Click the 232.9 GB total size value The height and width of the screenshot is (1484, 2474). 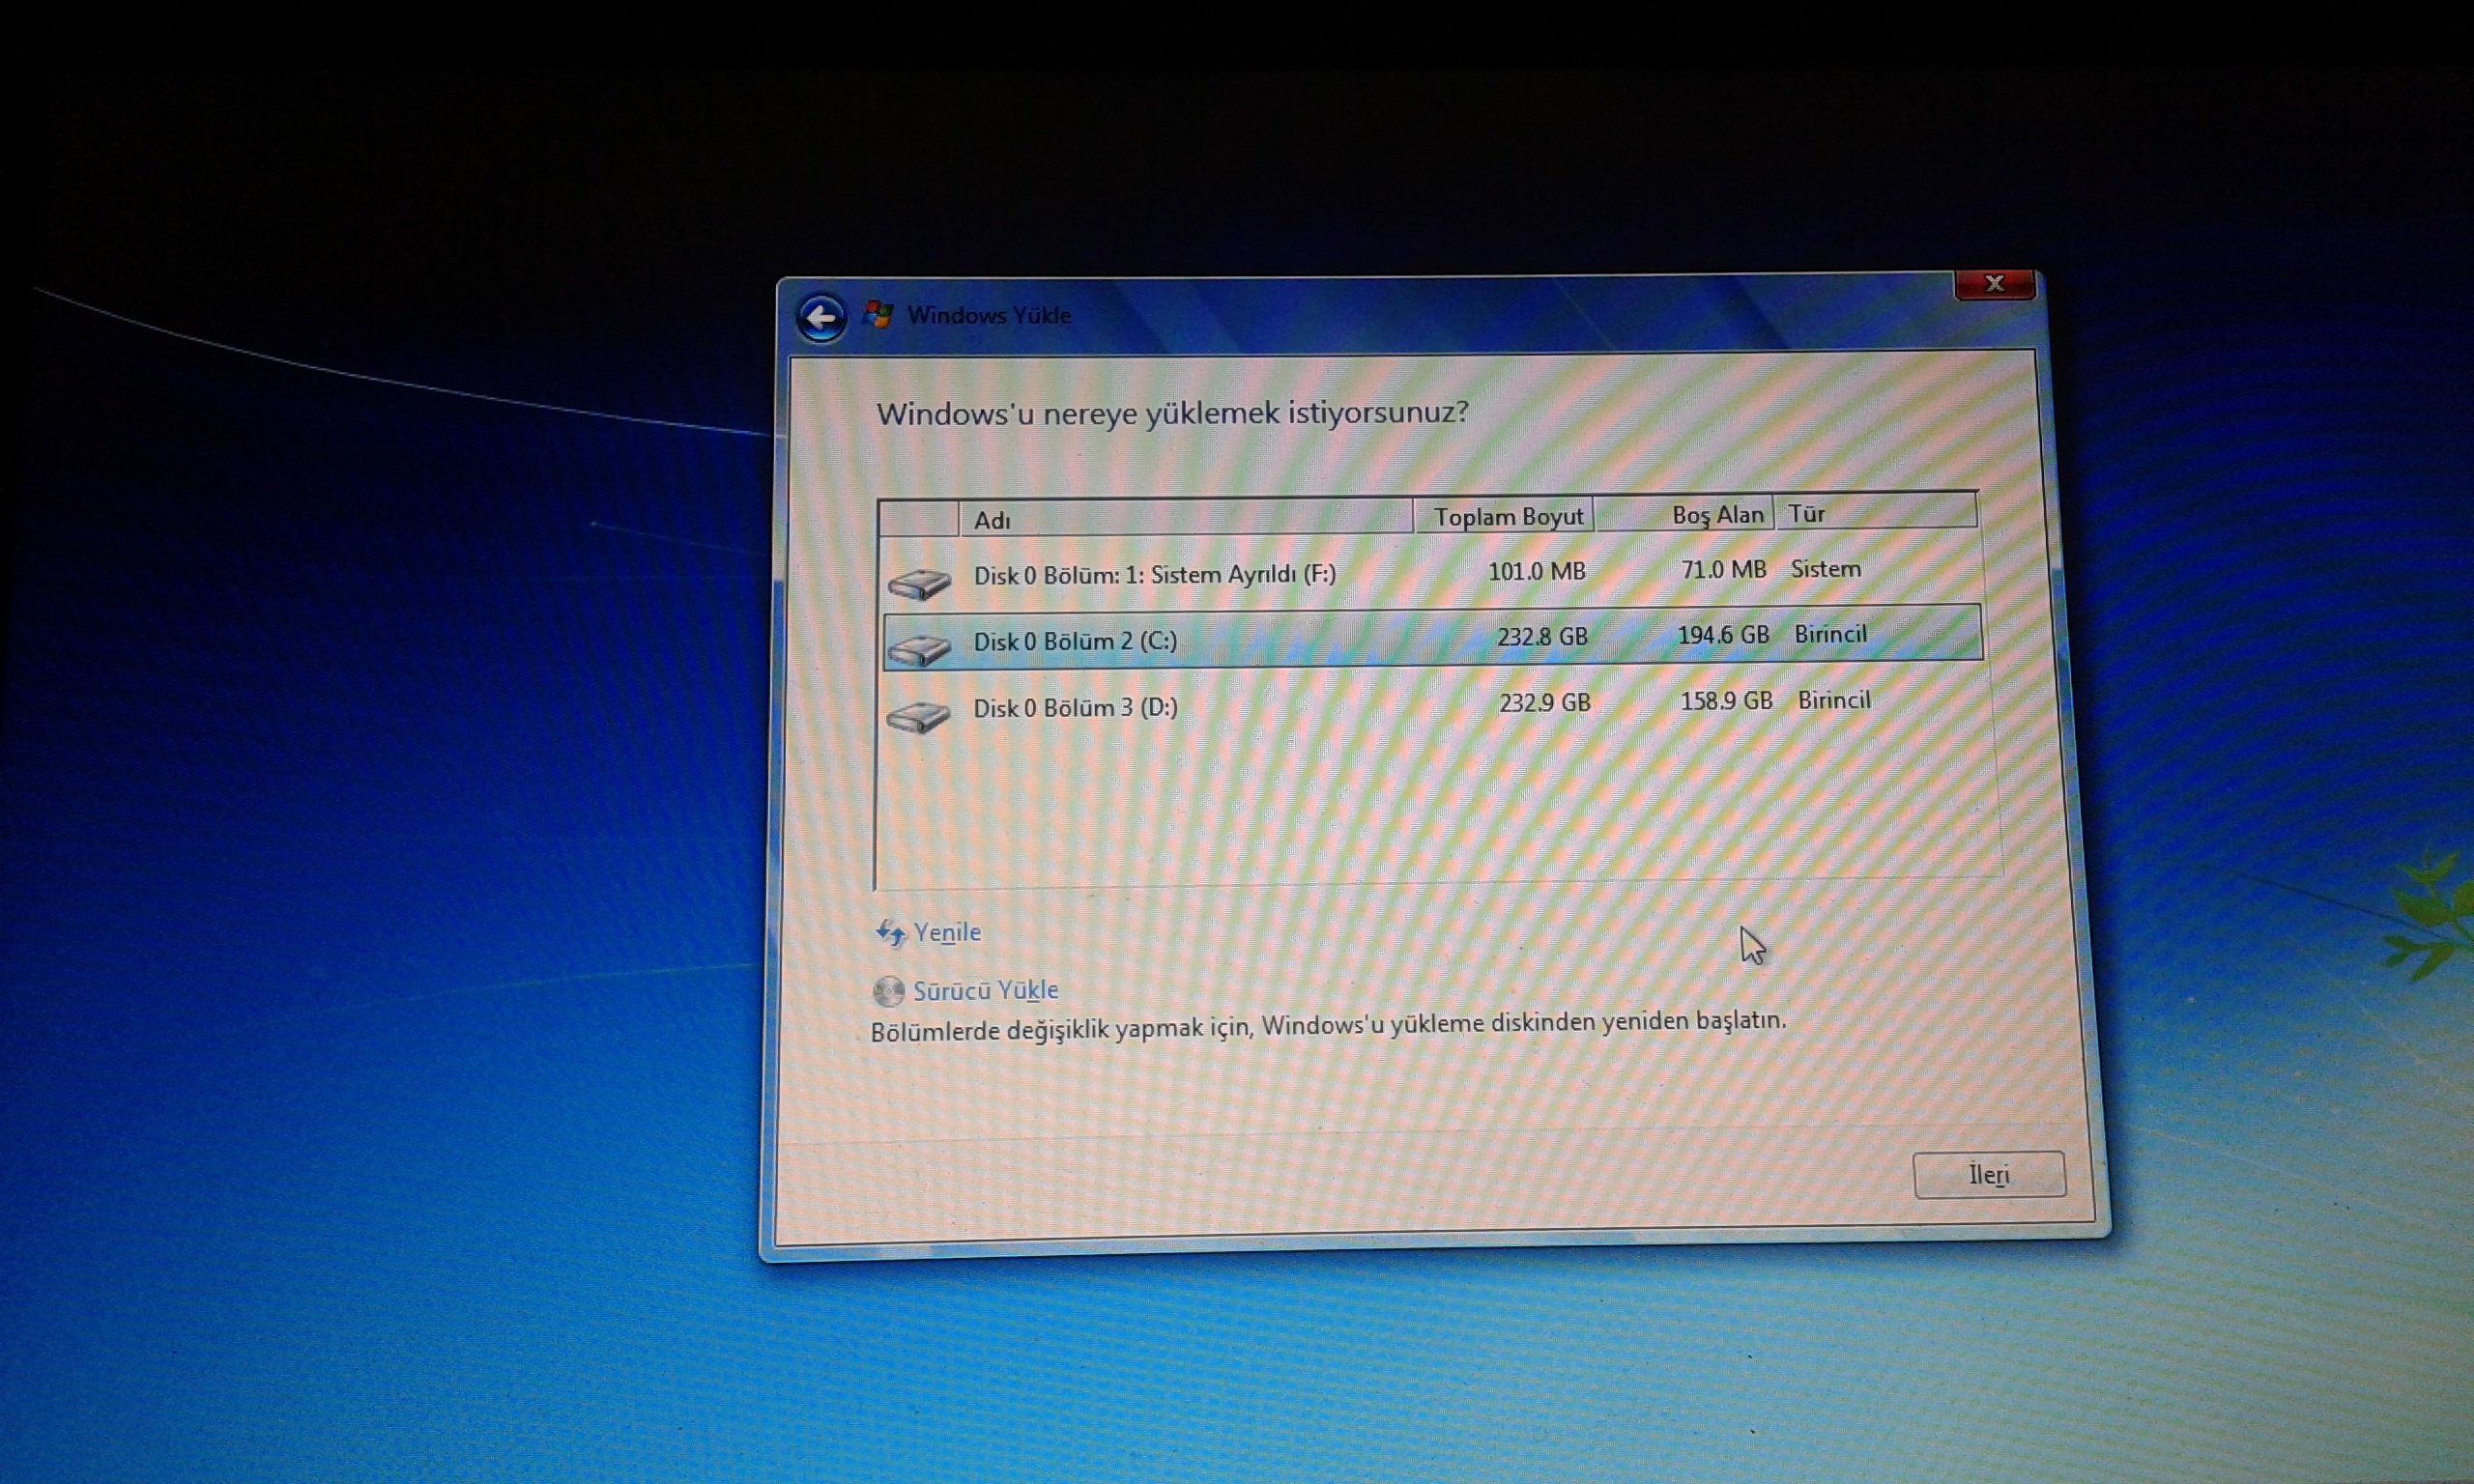pyautogui.click(x=1545, y=702)
